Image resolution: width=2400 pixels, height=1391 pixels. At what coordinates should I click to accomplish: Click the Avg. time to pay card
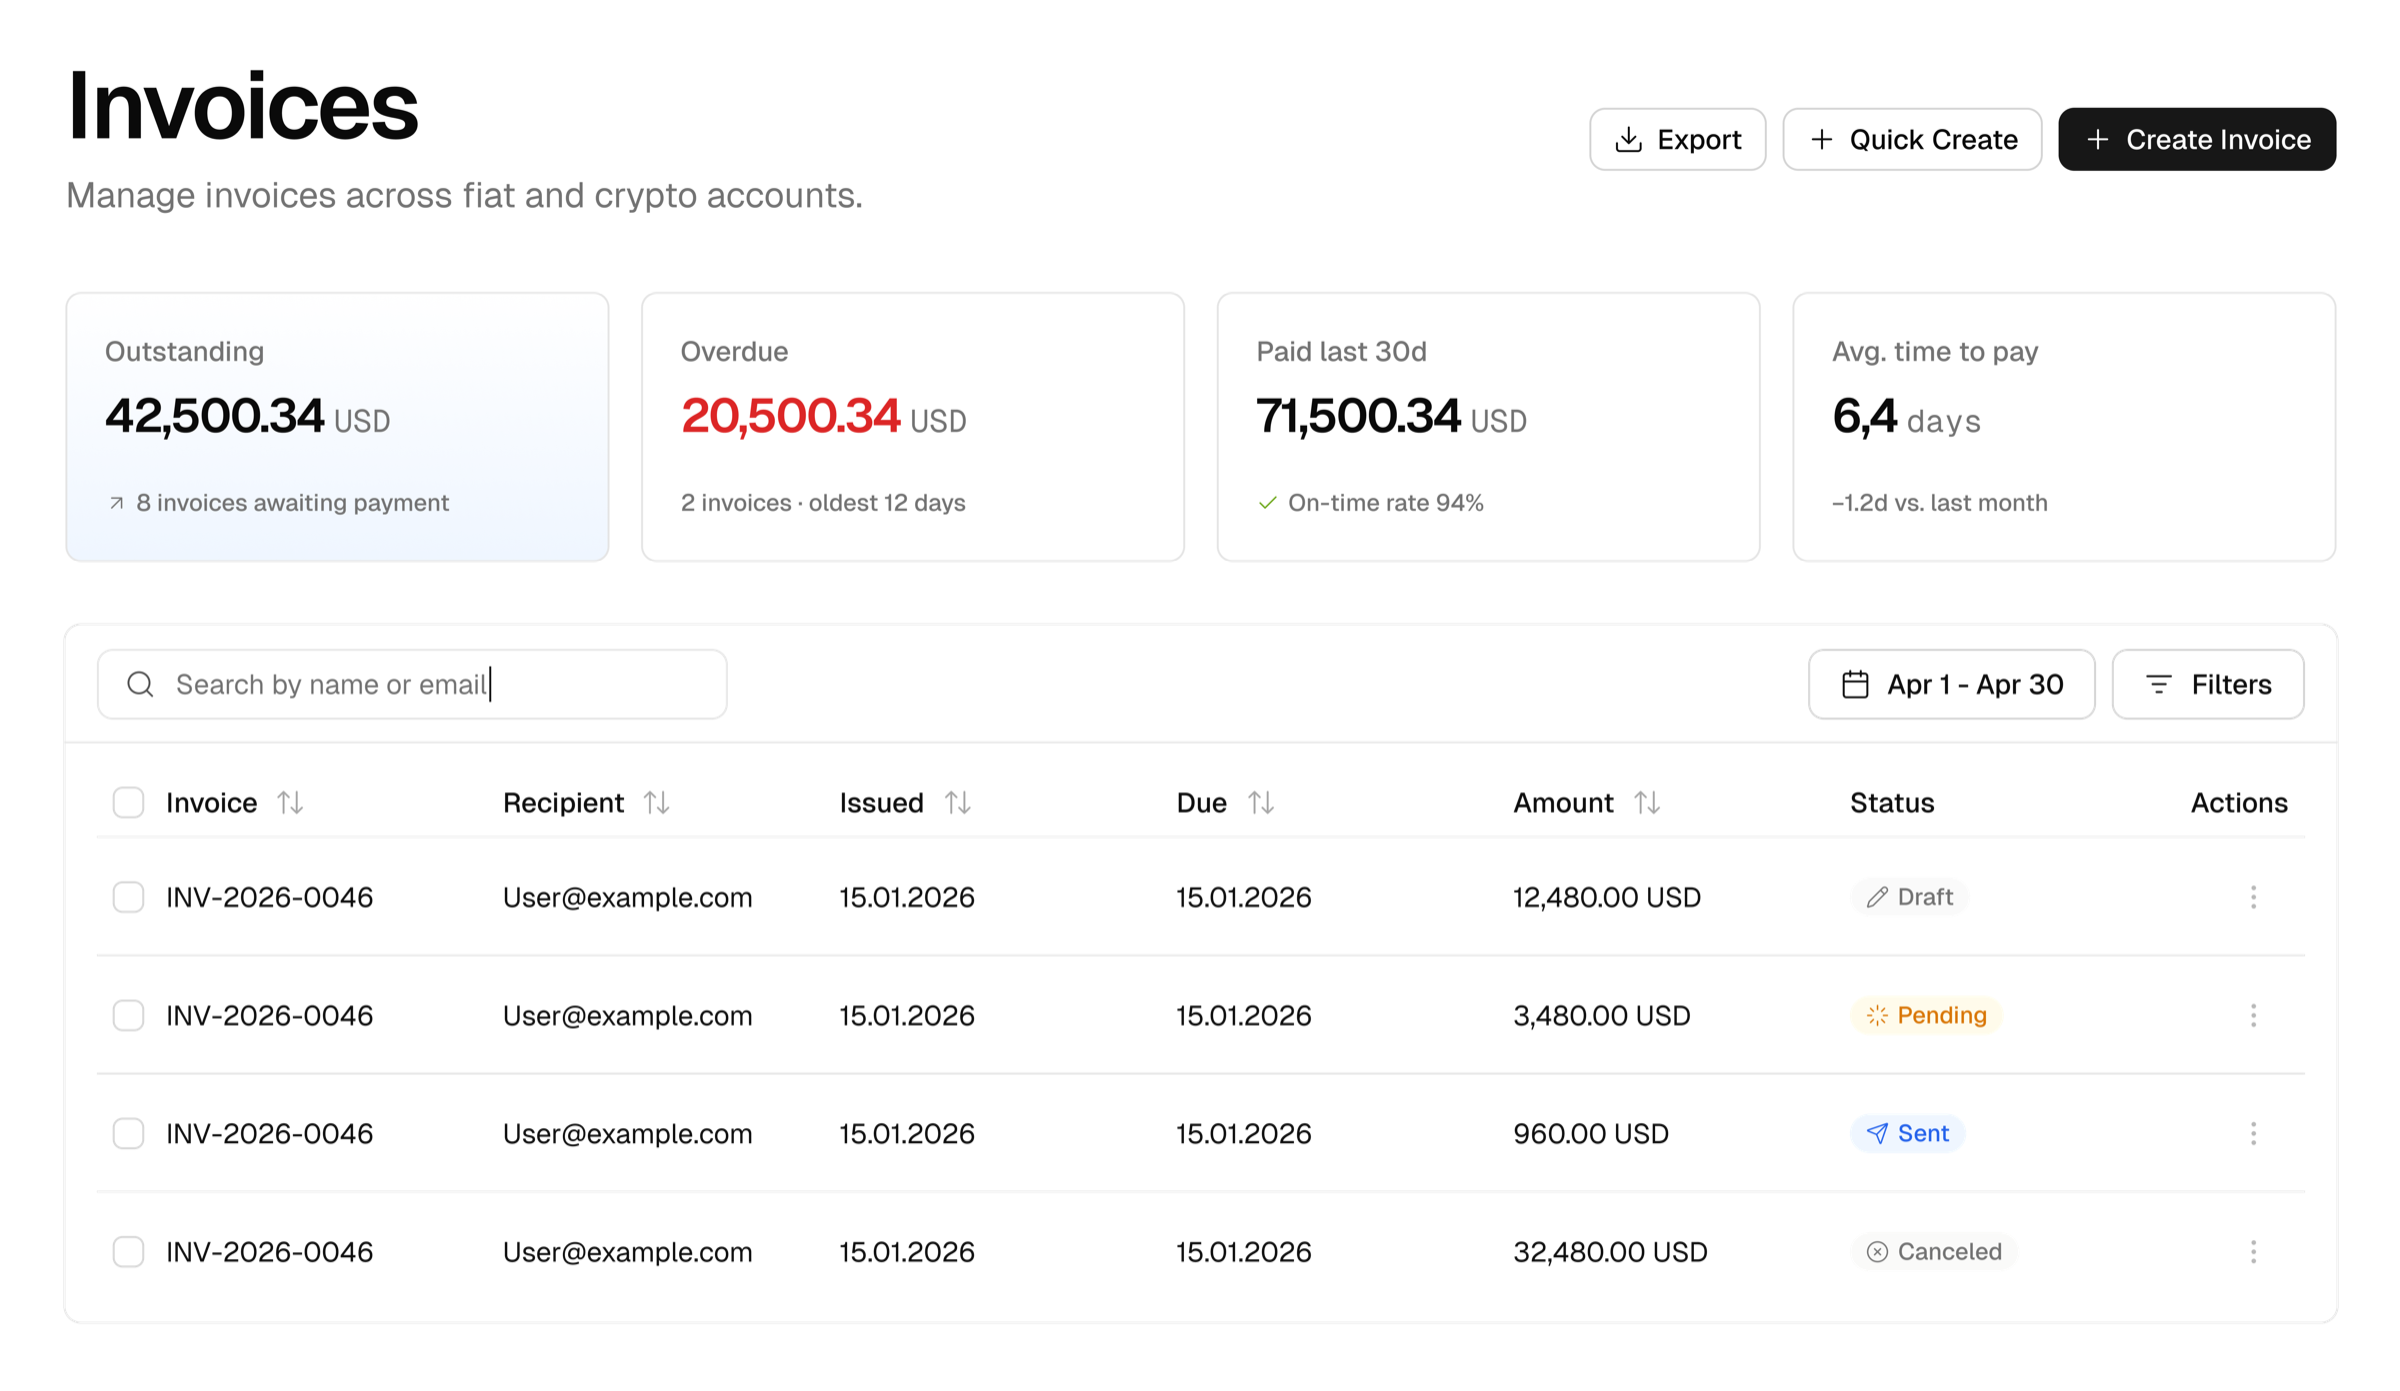[x=2064, y=427]
